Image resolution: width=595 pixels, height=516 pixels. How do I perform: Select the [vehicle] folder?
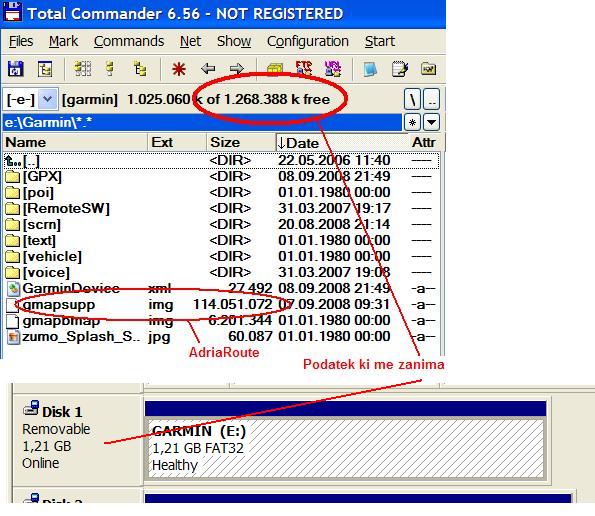[221, 256]
